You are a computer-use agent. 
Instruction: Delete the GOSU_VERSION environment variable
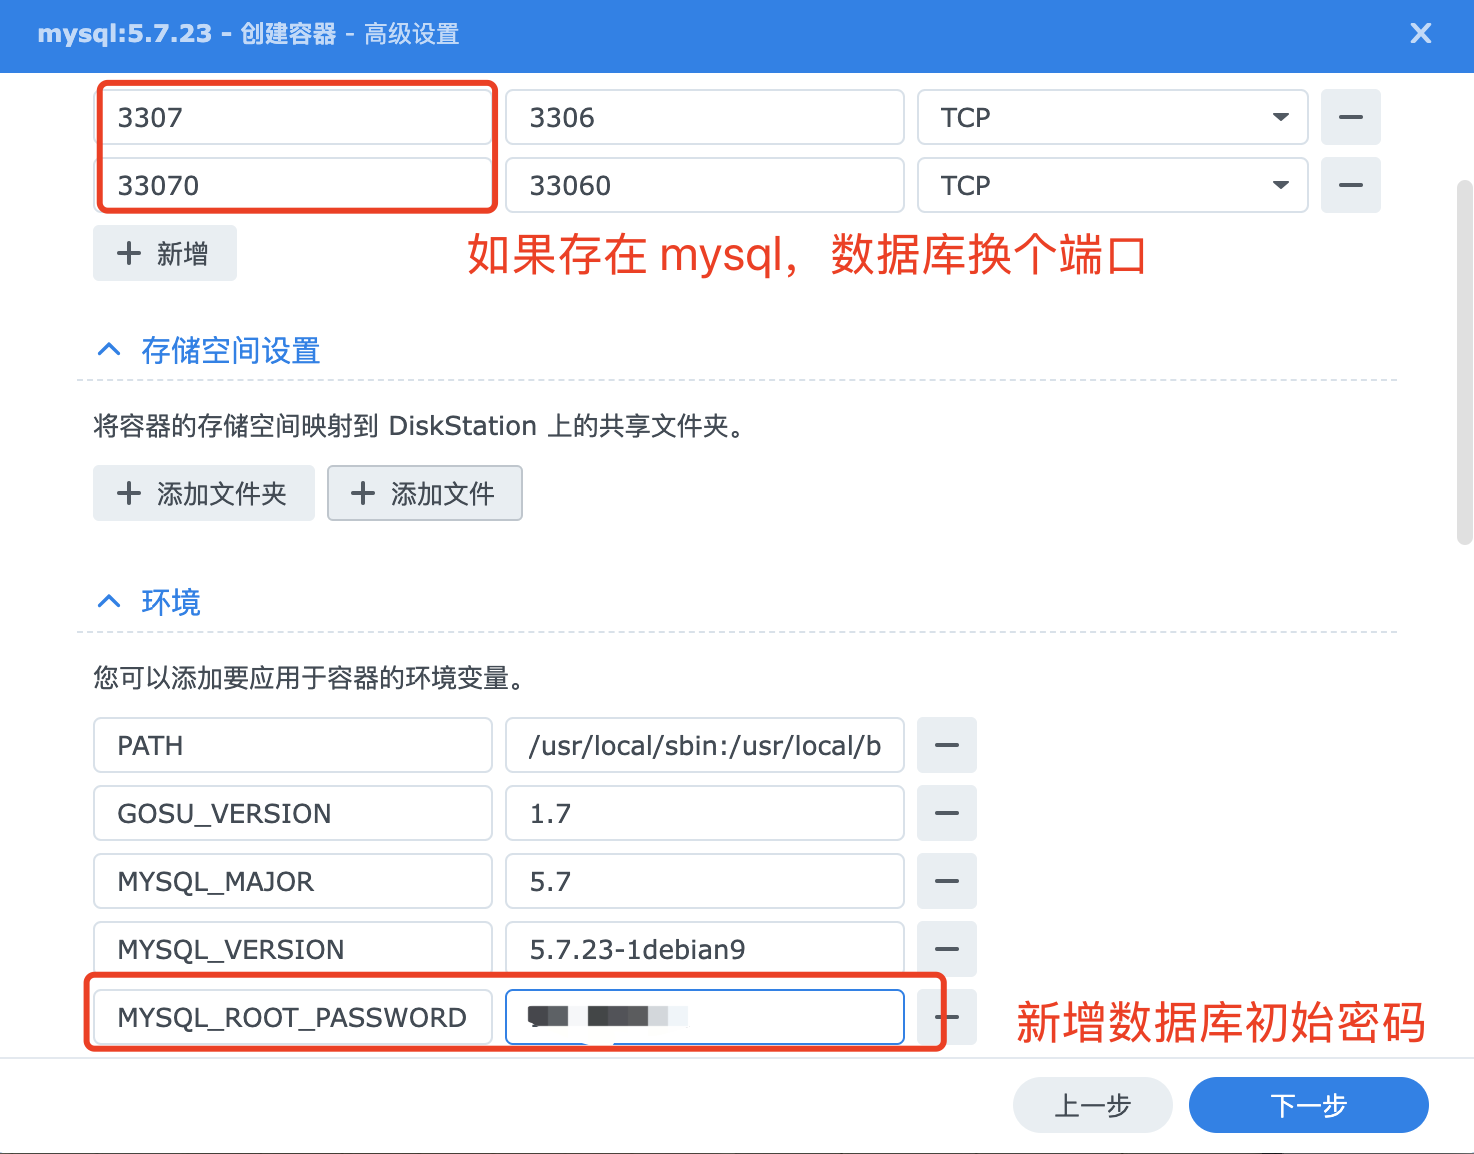[947, 813]
